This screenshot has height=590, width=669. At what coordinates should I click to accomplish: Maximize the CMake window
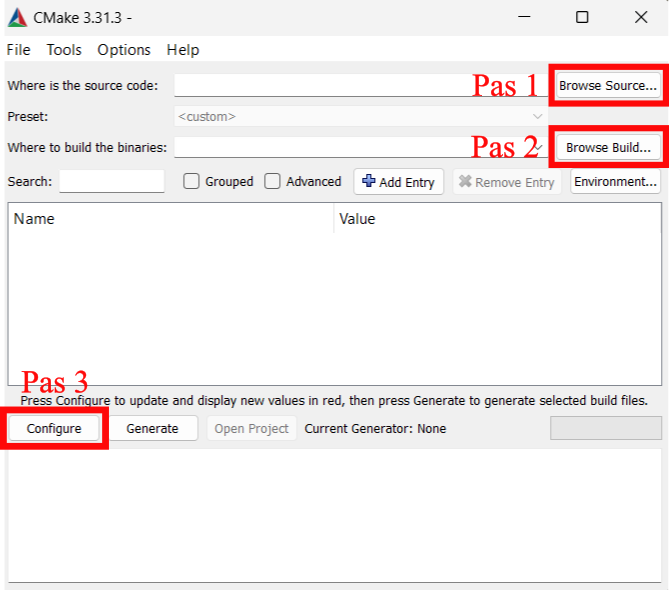point(582,17)
